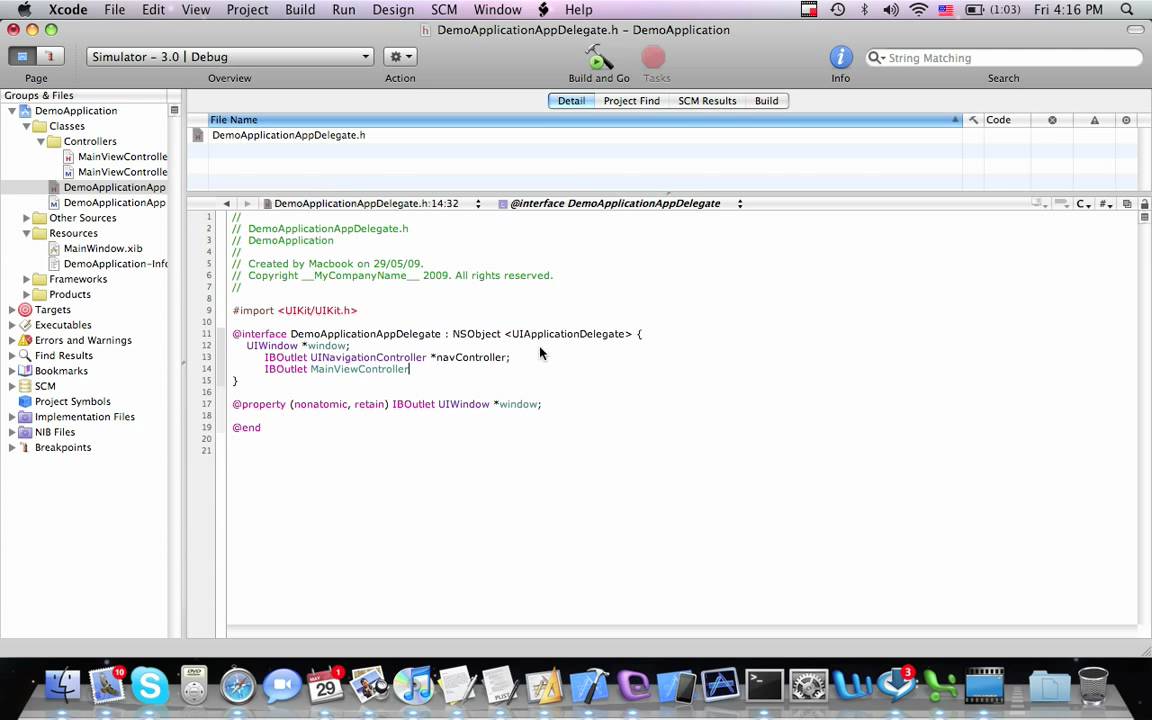Click the Wi-Fi status icon
Screen dimensions: 1152x720
pos(918,10)
